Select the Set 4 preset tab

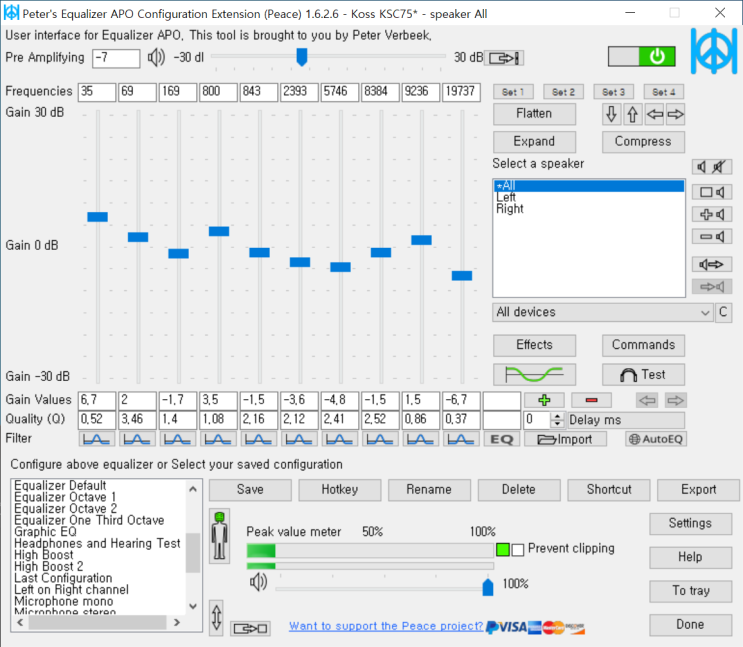point(664,92)
